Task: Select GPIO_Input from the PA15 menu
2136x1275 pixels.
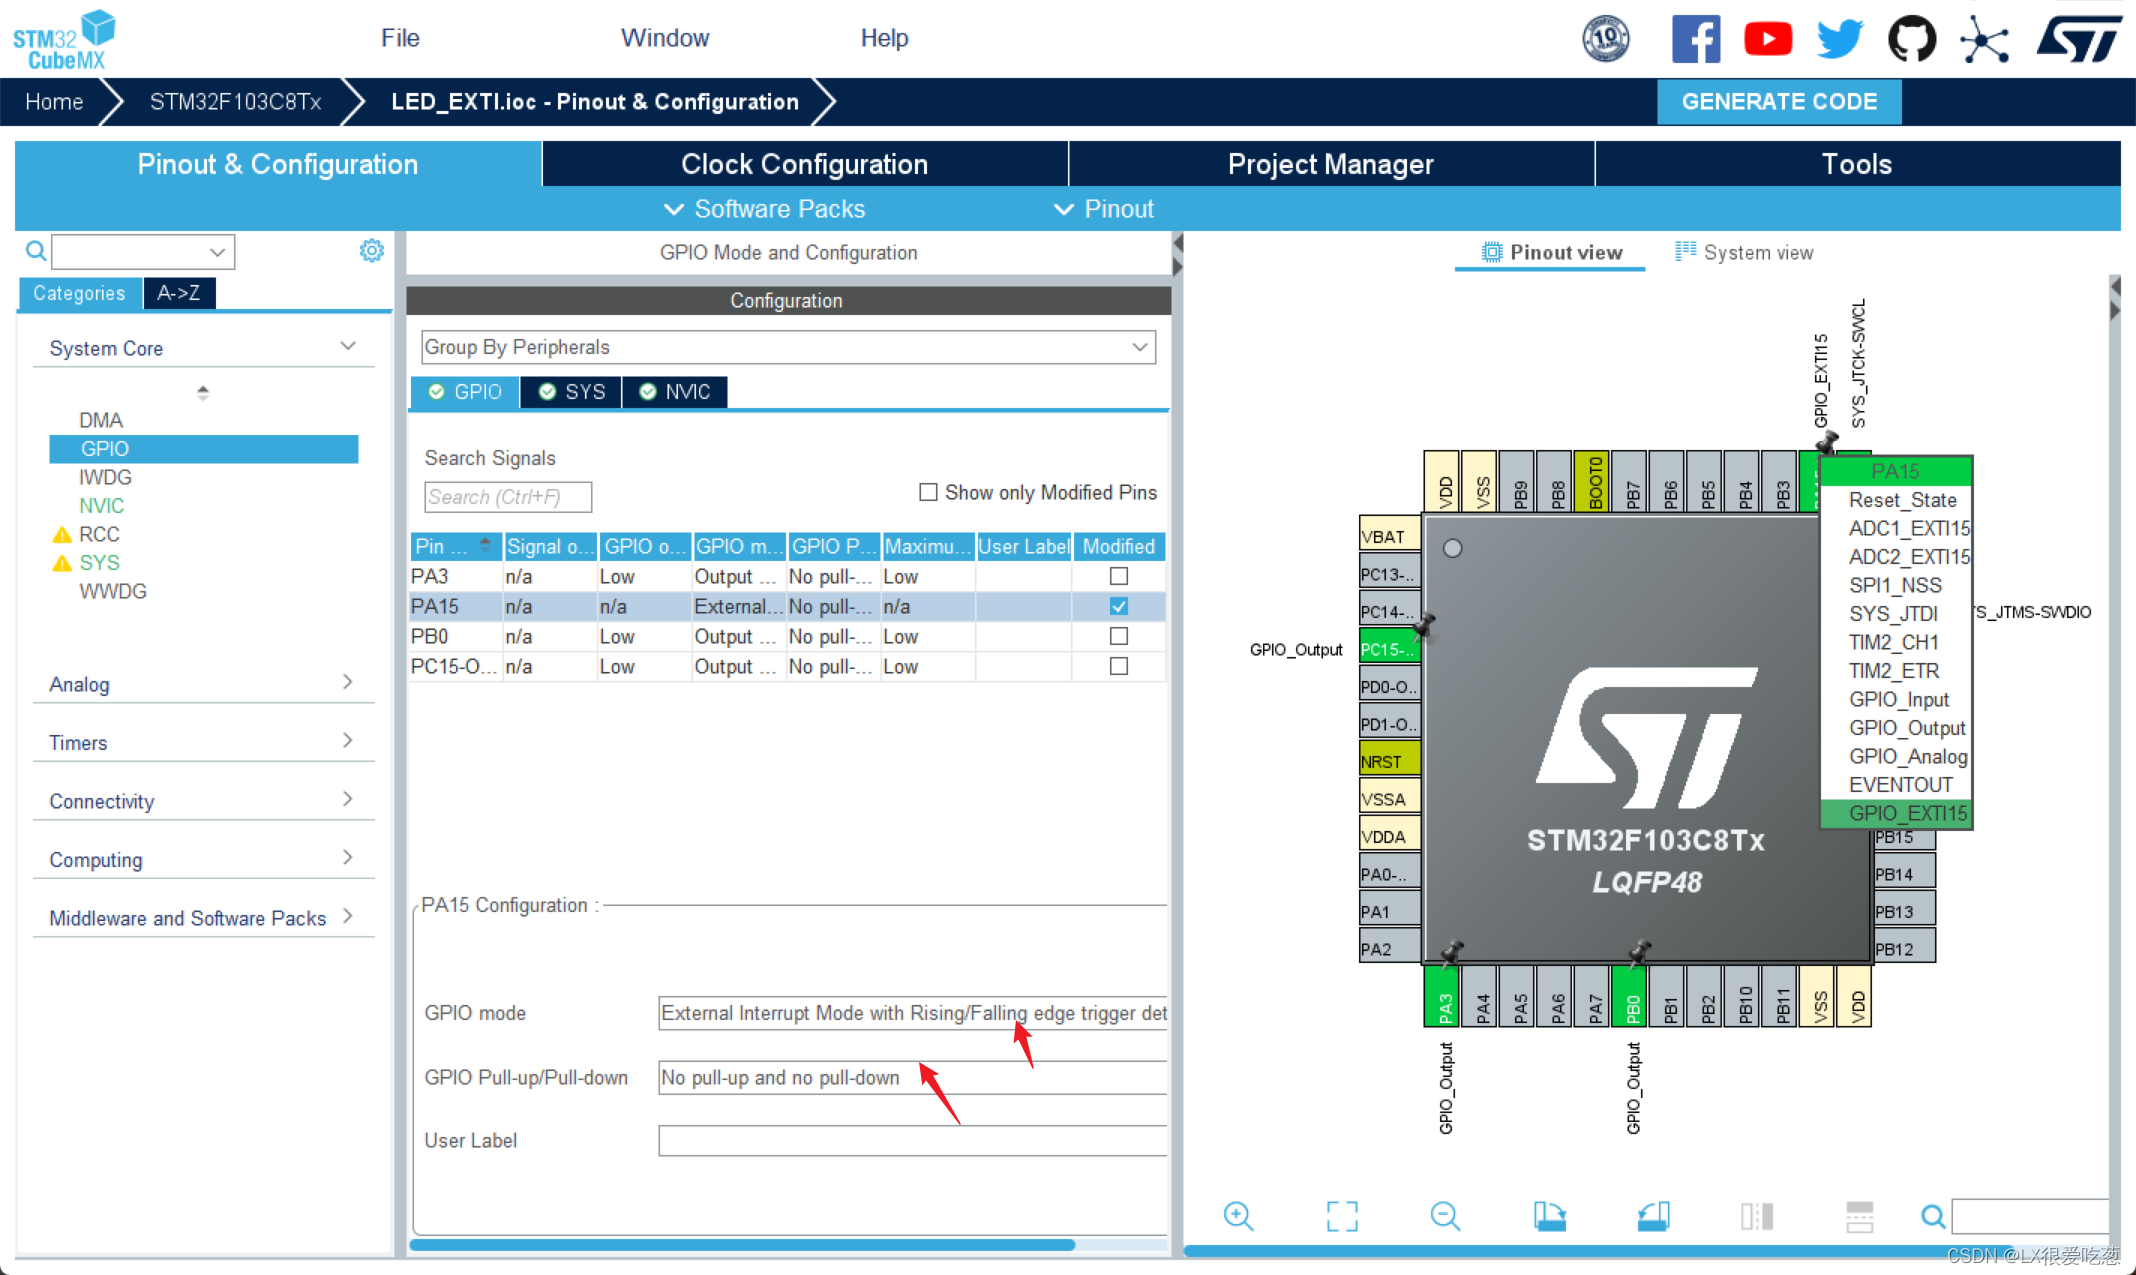Action: pyautogui.click(x=1898, y=699)
